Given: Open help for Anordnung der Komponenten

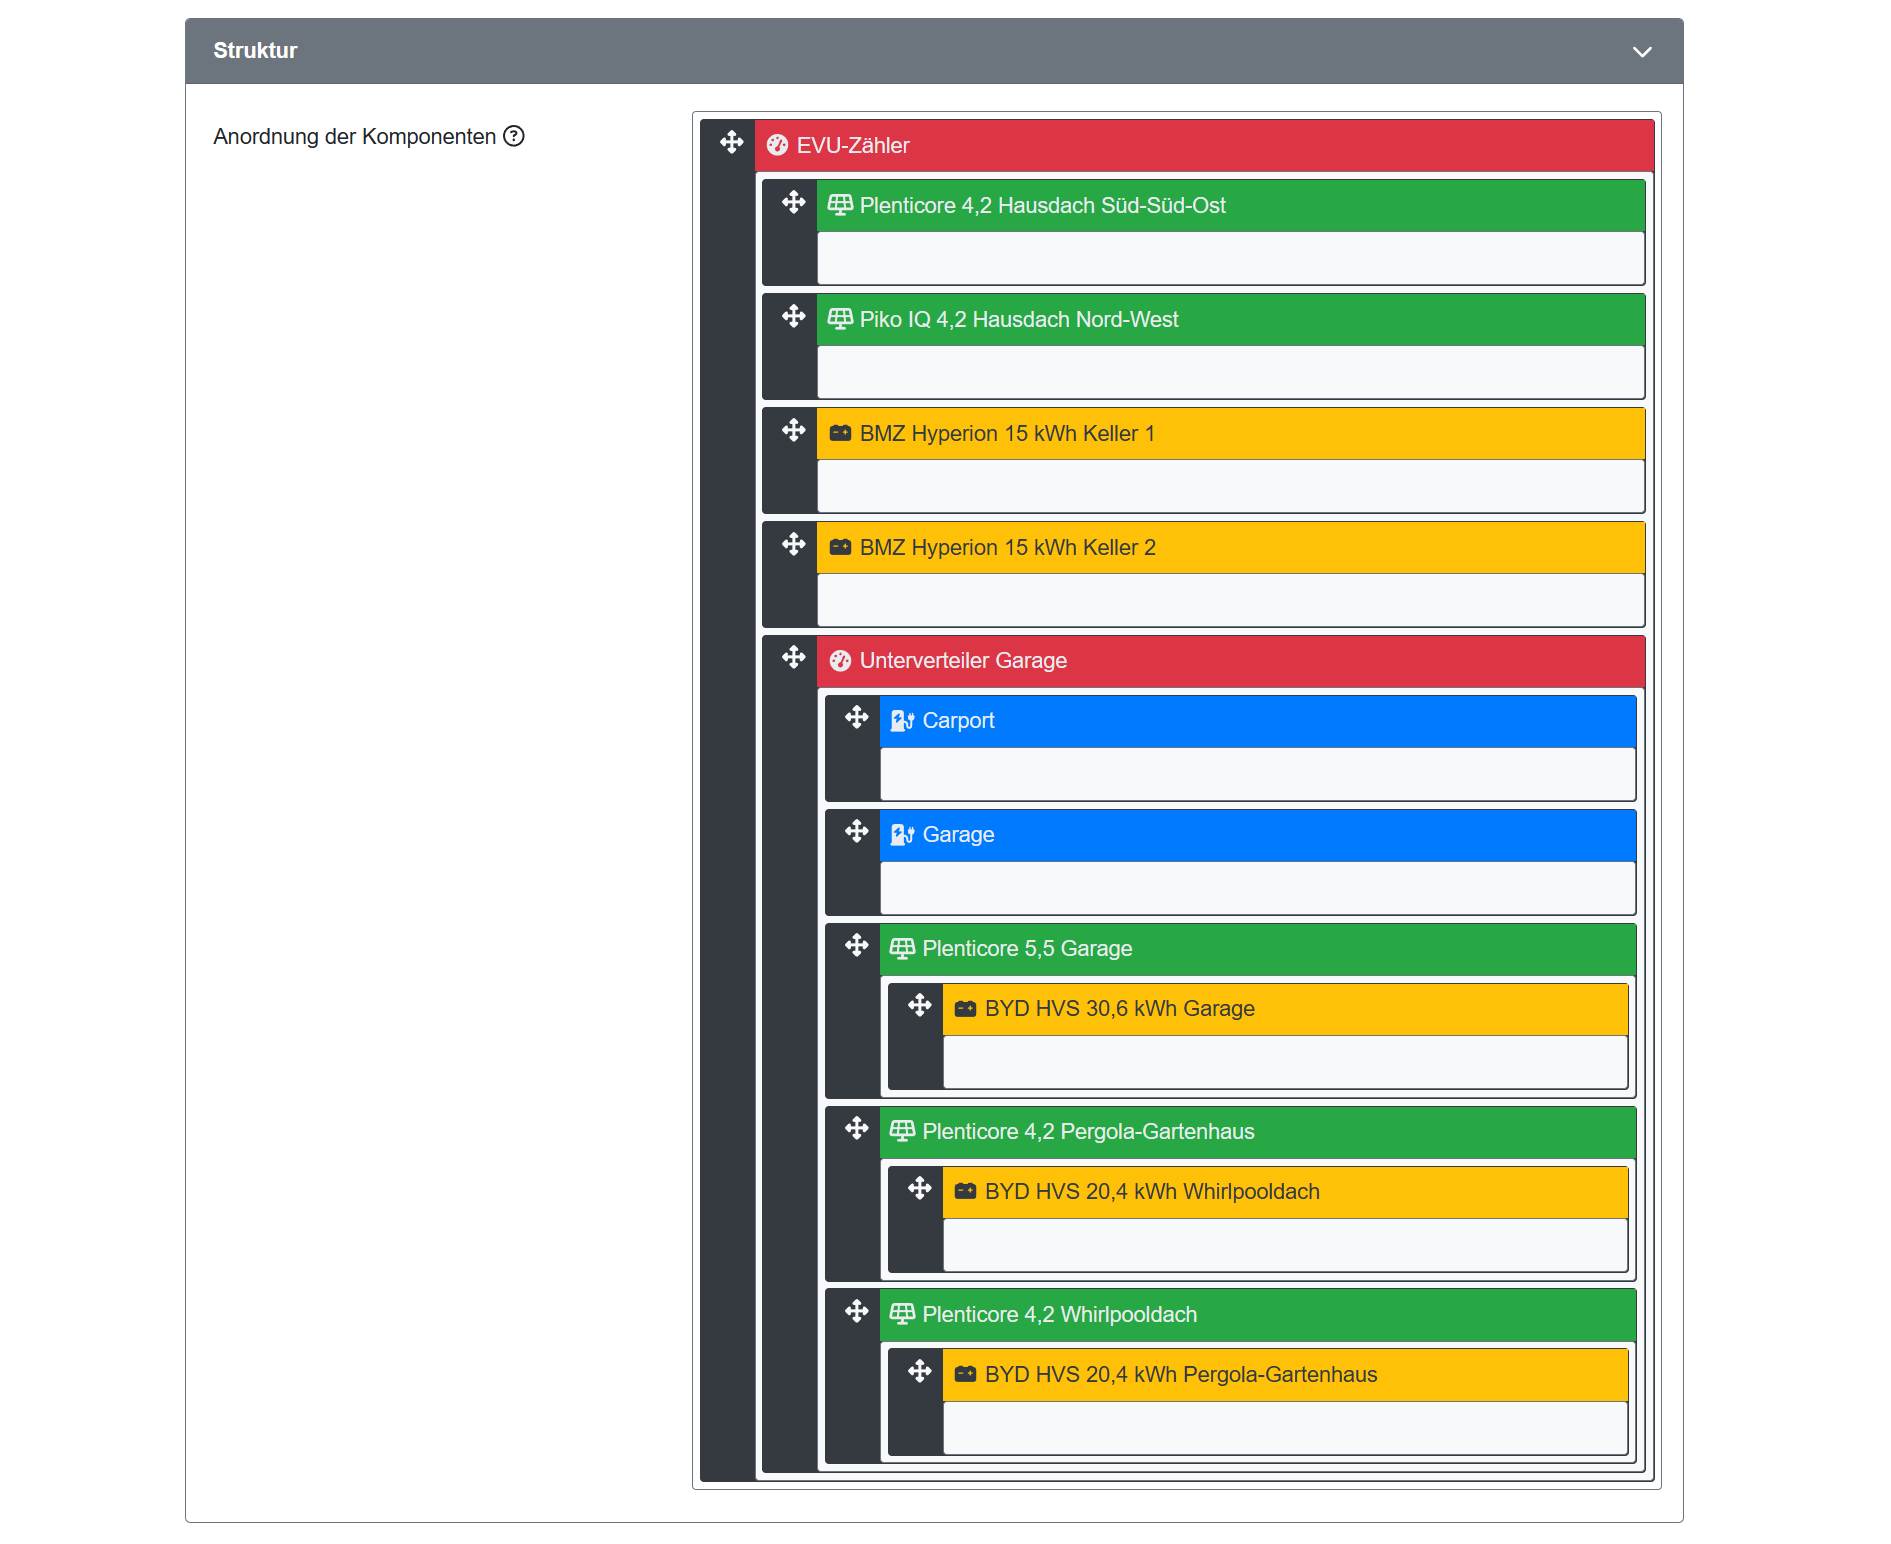Looking at the screenshot, I should (x=514, y=136).
